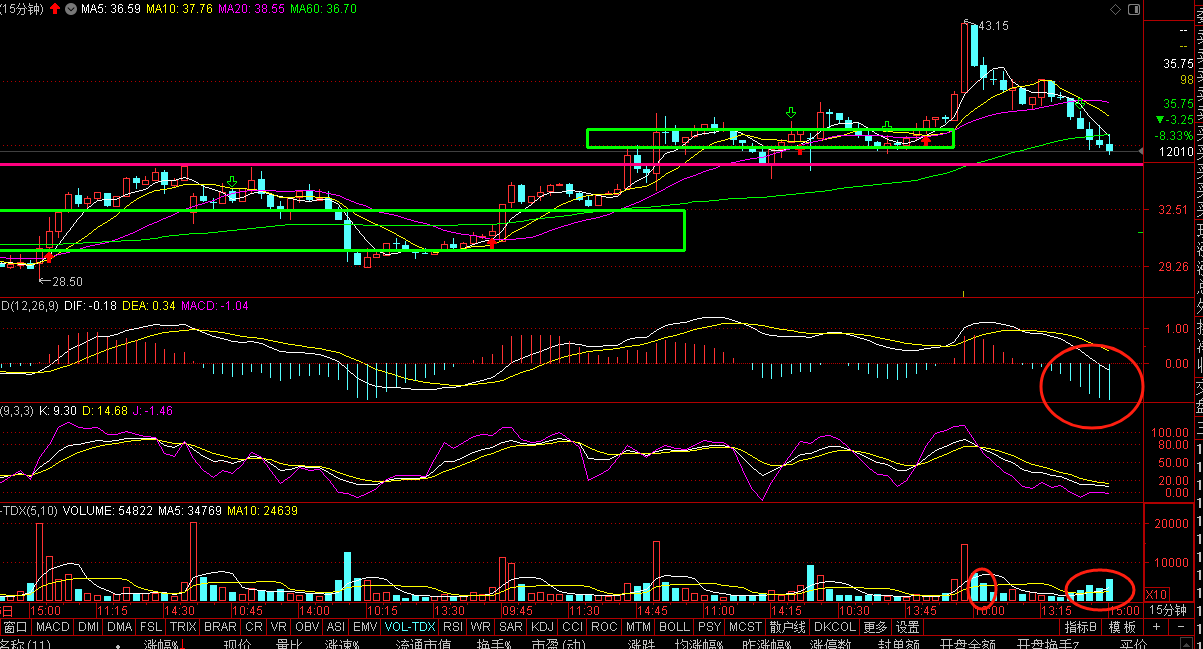Screen dimensions: 1203x649
Task: Click the MA10: 37.76 label
Action: [x=179, y=8]
